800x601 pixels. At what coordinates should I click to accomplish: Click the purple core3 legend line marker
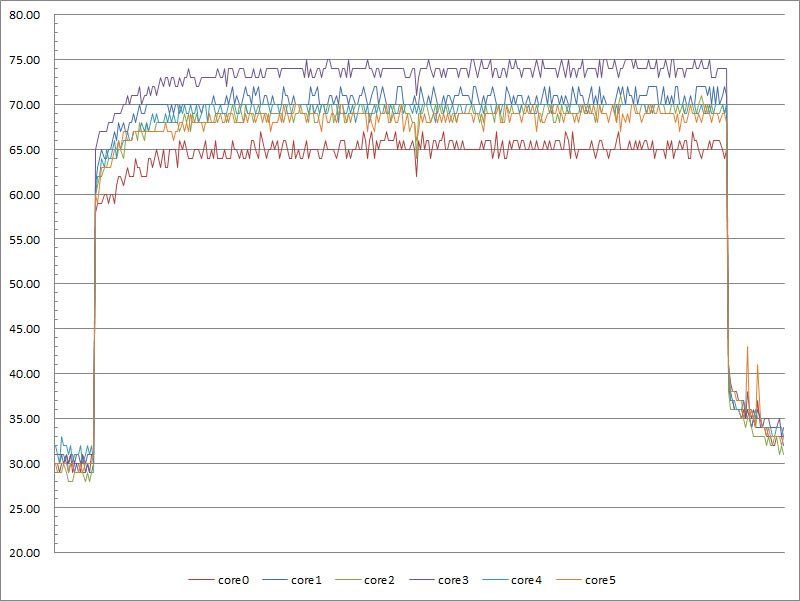[421, 580]
